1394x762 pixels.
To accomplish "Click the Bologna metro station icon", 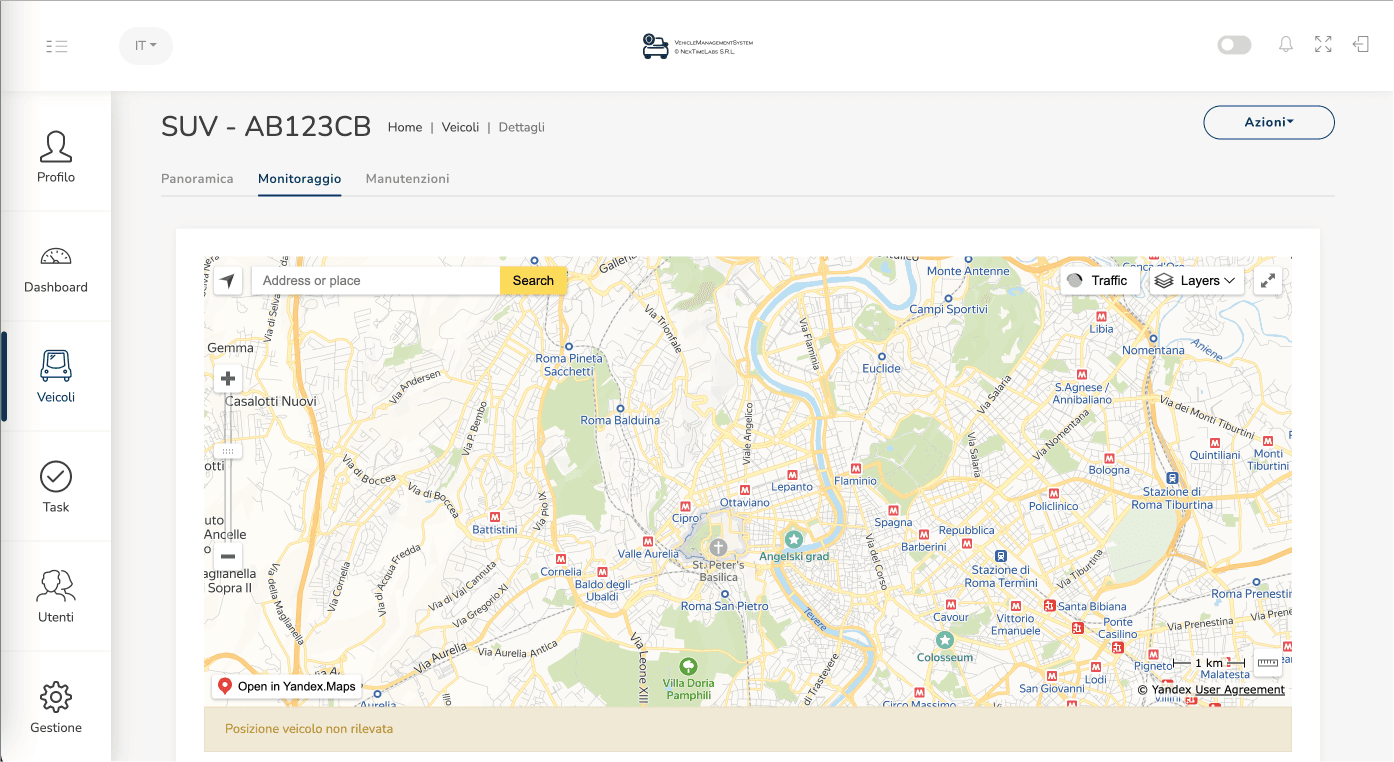I will (1109, 457).
